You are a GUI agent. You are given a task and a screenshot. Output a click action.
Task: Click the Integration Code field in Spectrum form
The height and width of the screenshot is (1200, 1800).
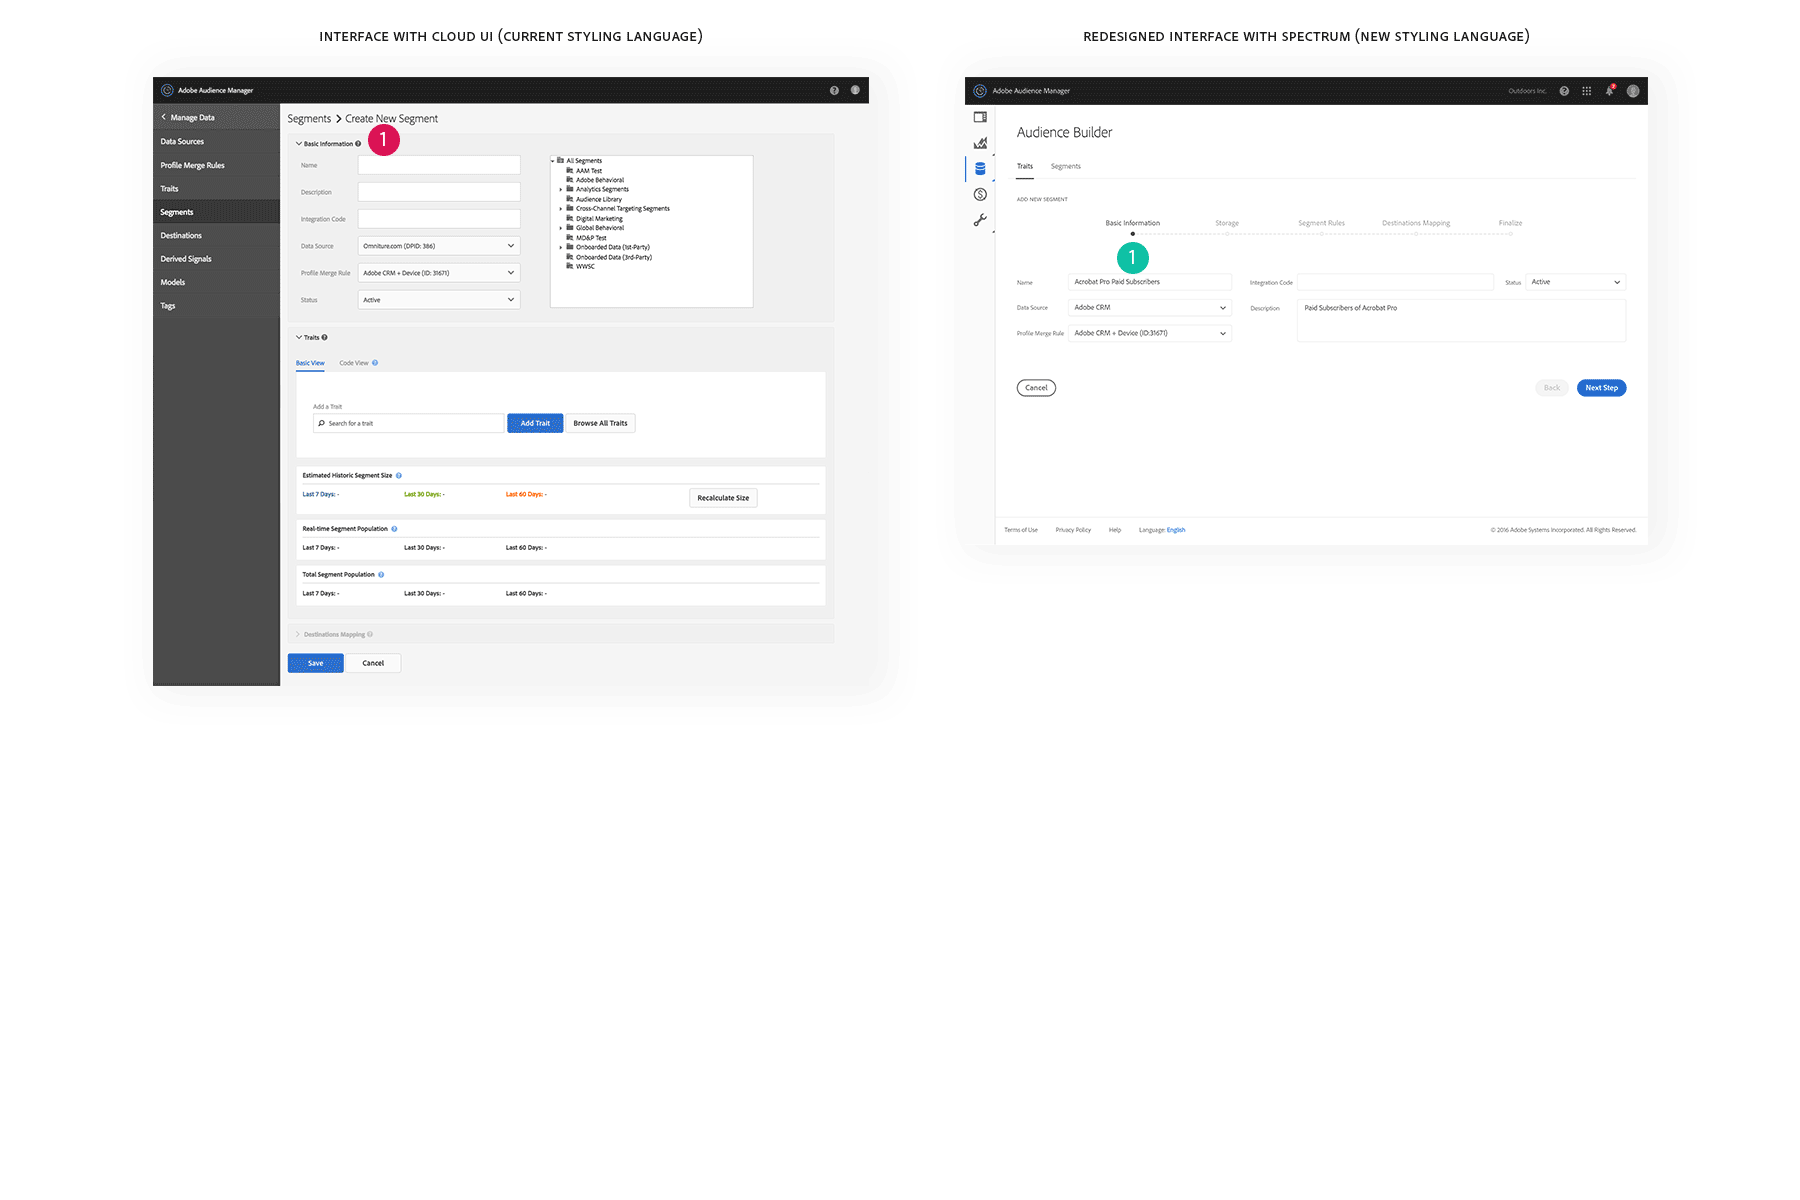point(1395,282)
